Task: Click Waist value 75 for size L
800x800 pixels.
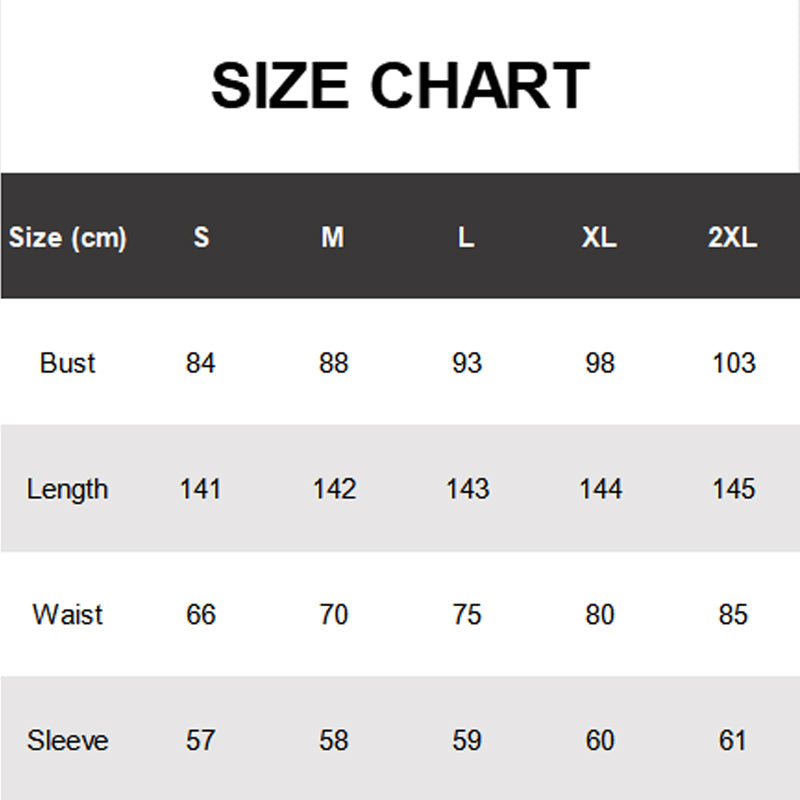Action: click(x=467, y=614)
